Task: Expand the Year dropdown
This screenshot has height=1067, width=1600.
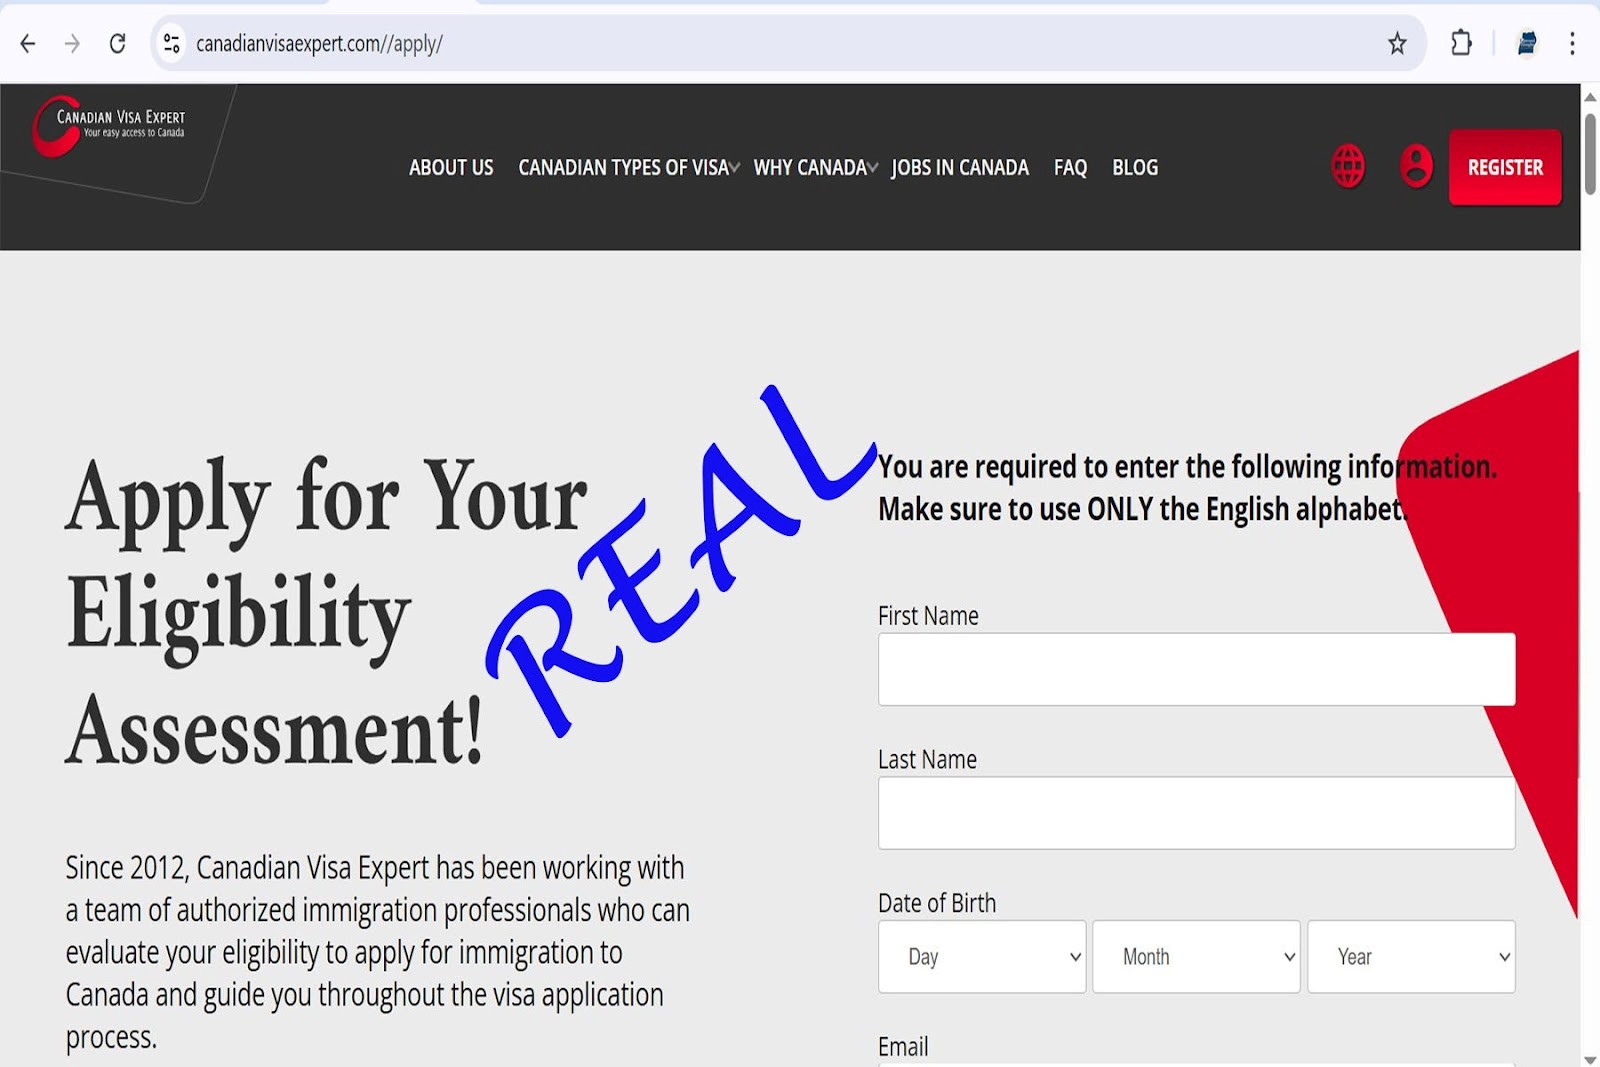Action: (x=1410, y=956)
